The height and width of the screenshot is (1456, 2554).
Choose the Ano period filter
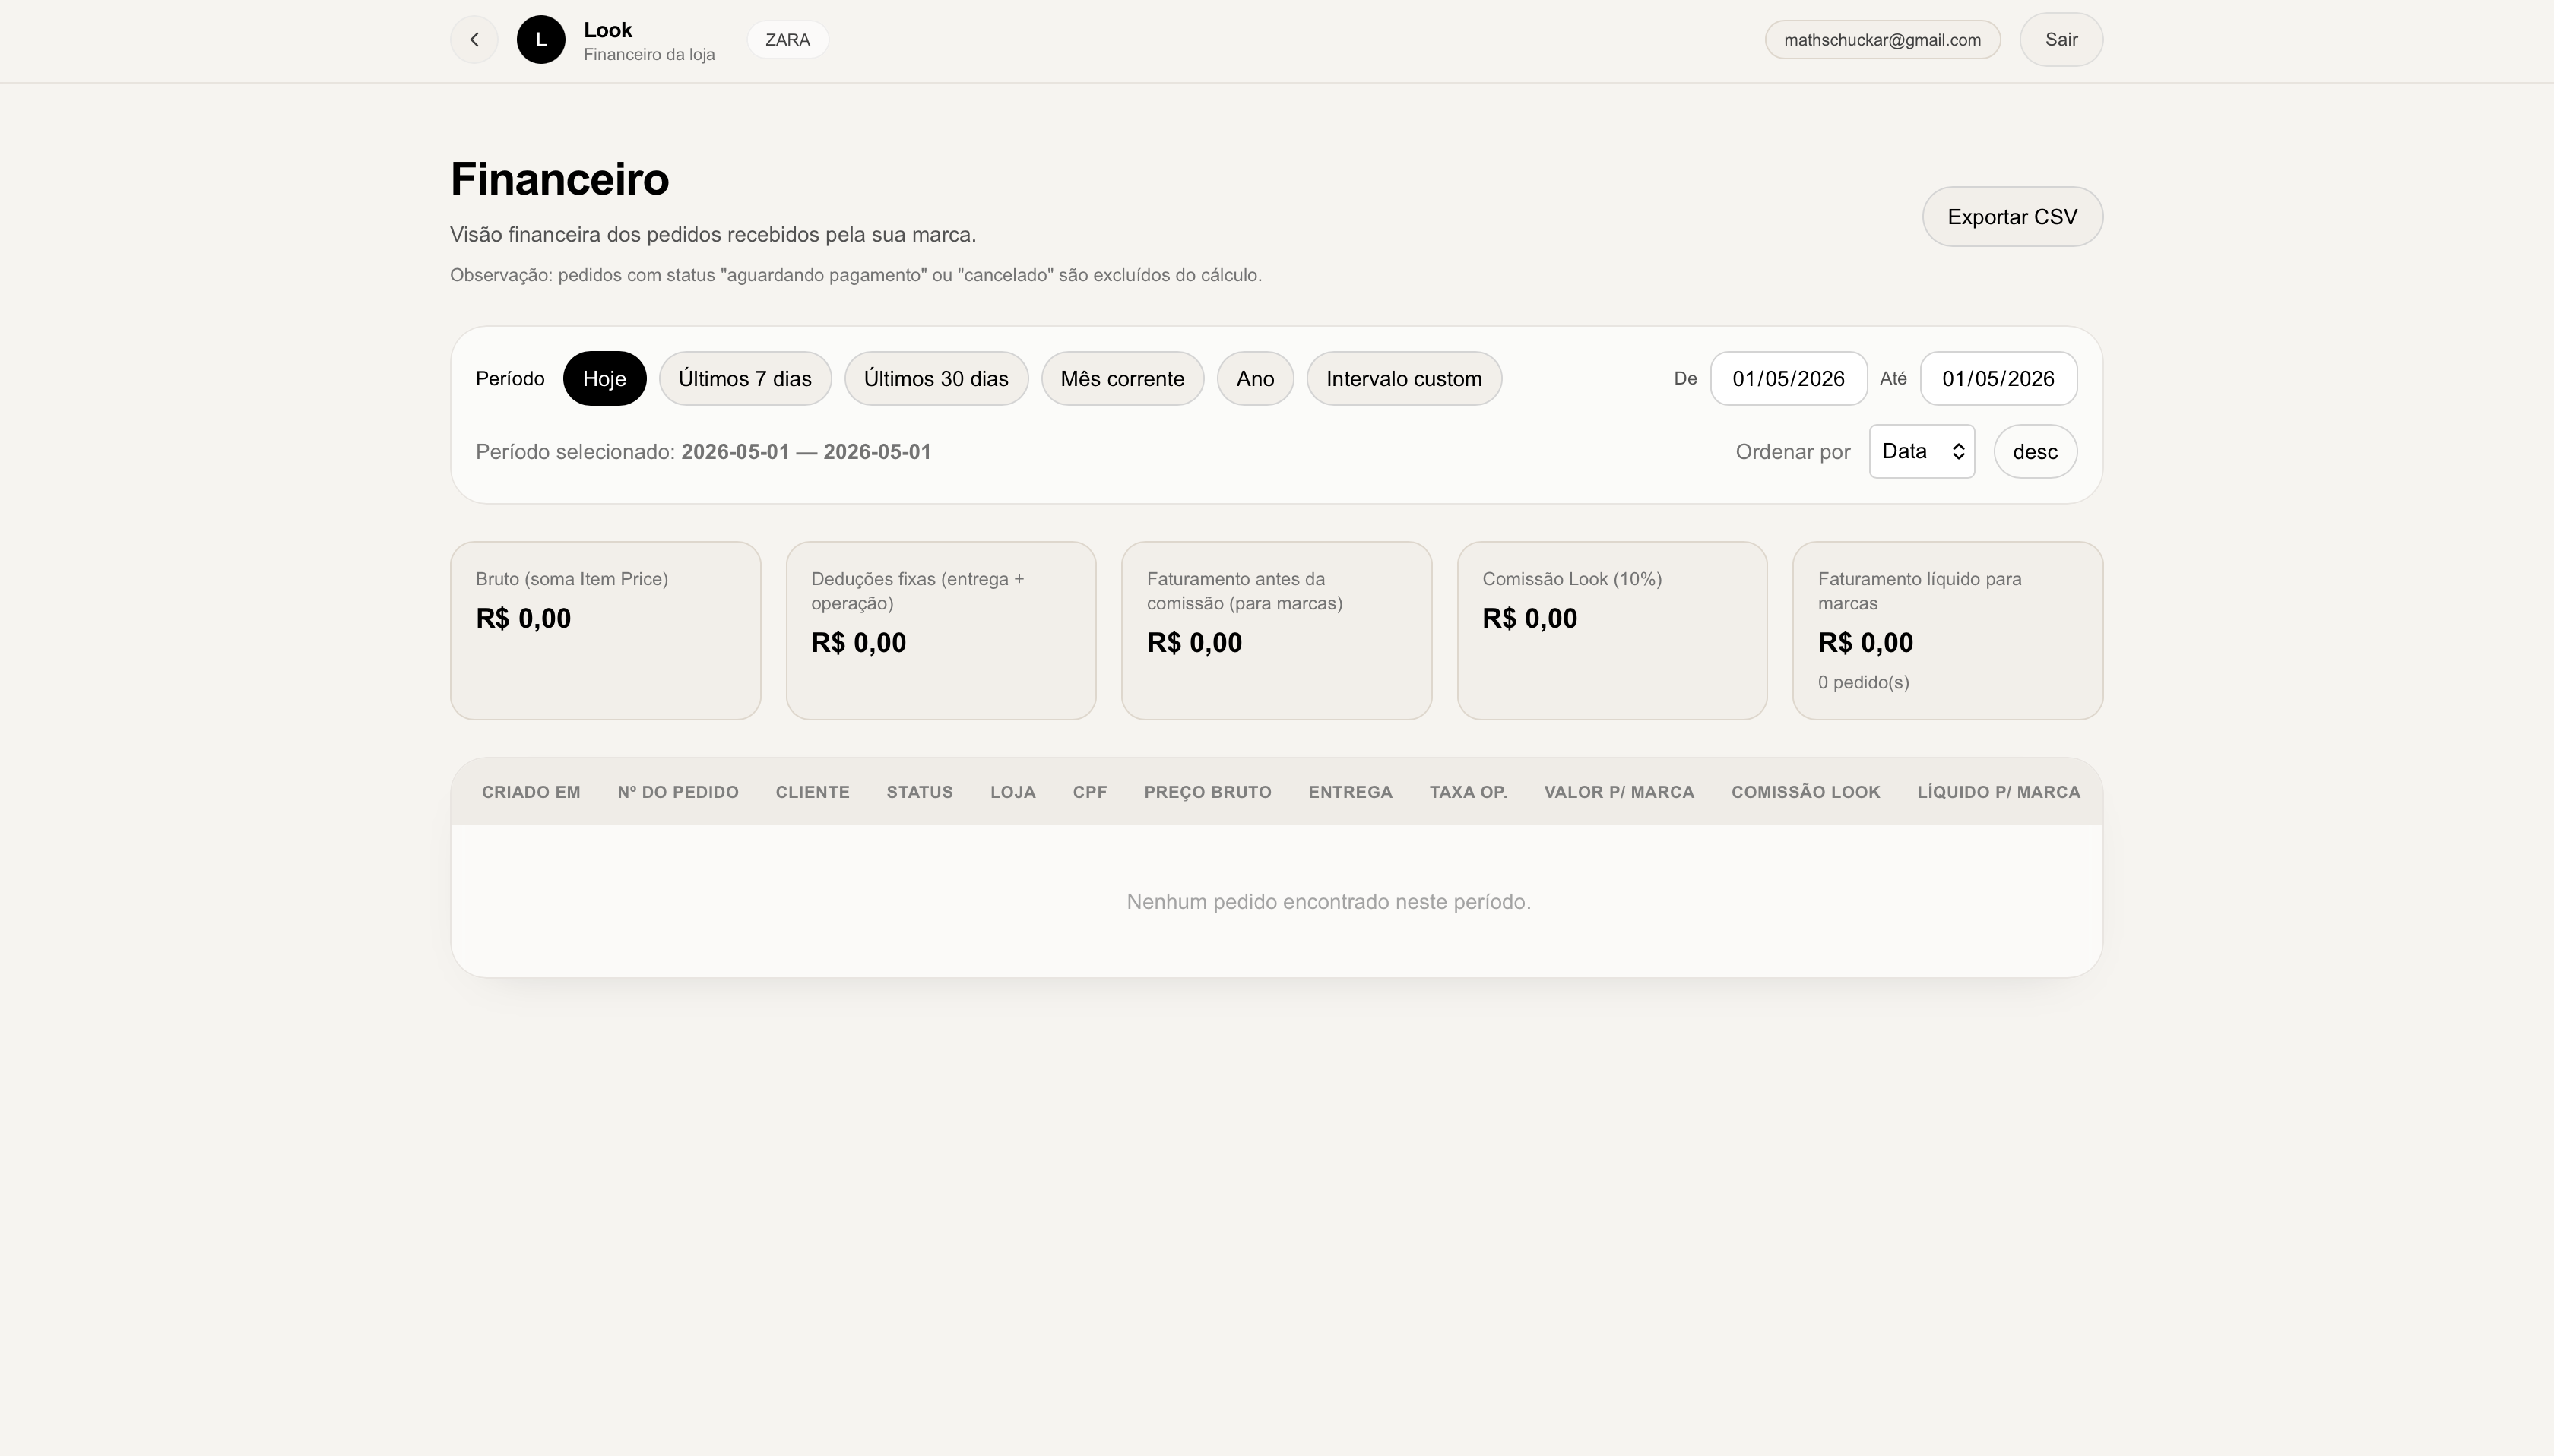(1255, 379)
